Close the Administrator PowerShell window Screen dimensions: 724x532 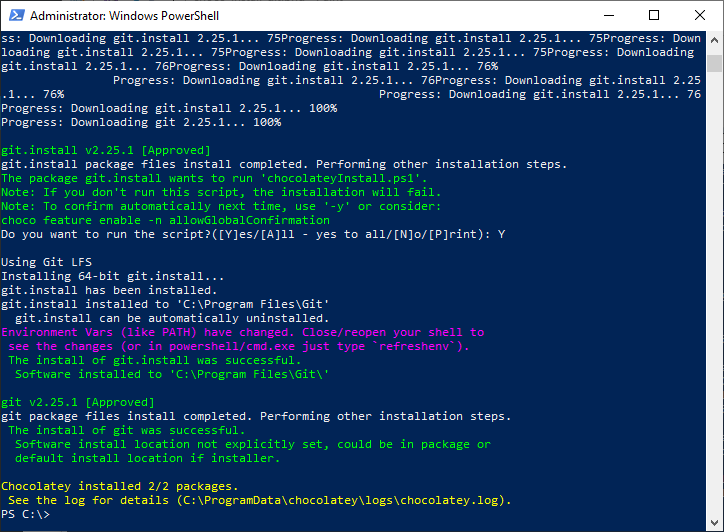pos(700,15)
